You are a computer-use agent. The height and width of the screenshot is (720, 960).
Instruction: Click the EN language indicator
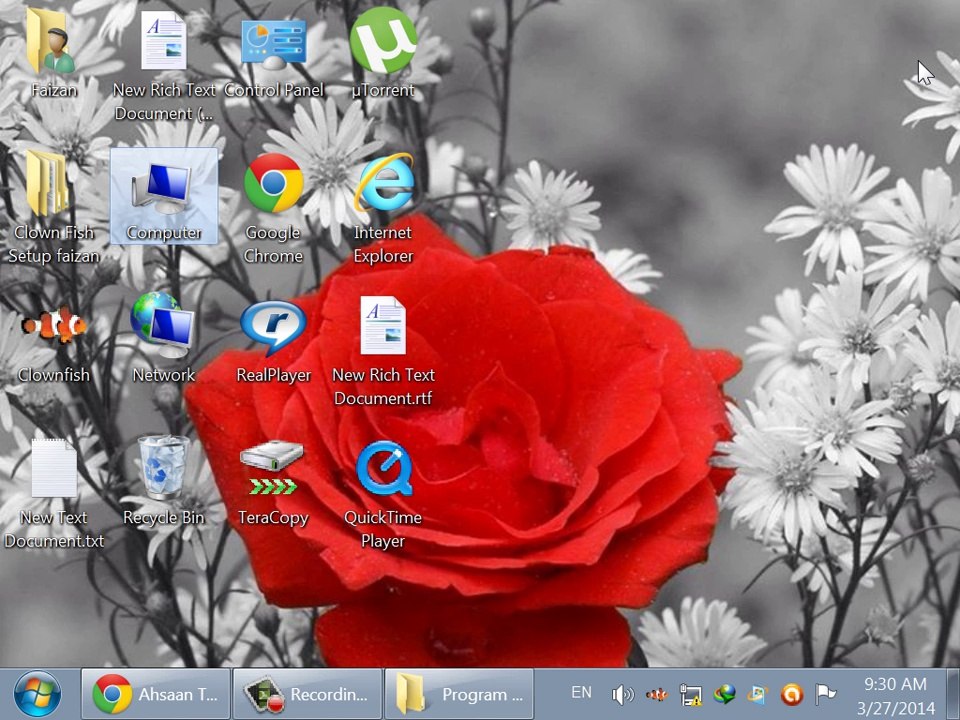[x=581, y=692]
